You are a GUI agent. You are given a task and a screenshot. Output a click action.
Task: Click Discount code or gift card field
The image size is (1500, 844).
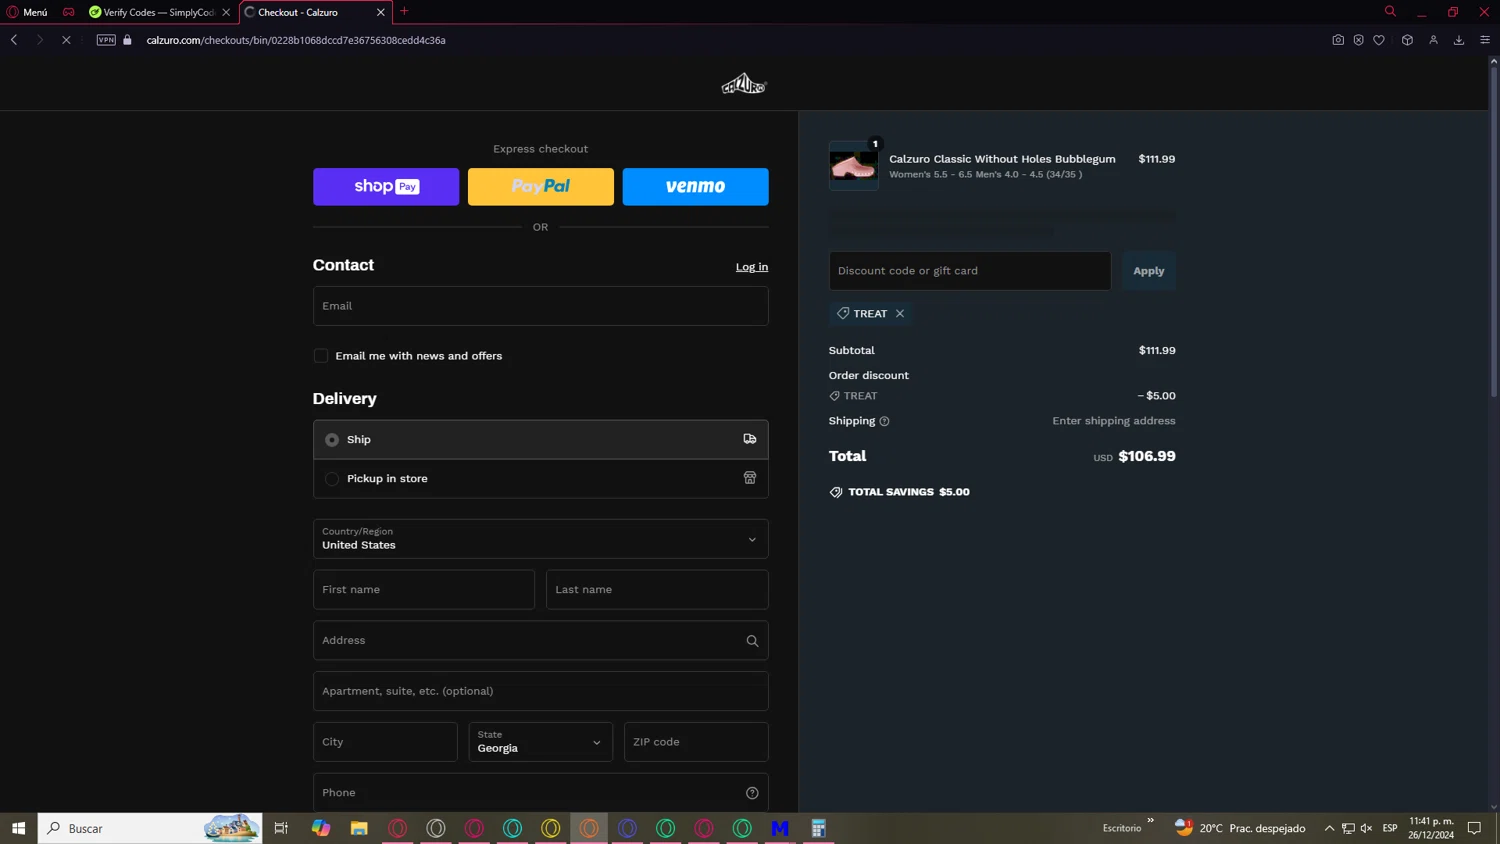(970, 271)
